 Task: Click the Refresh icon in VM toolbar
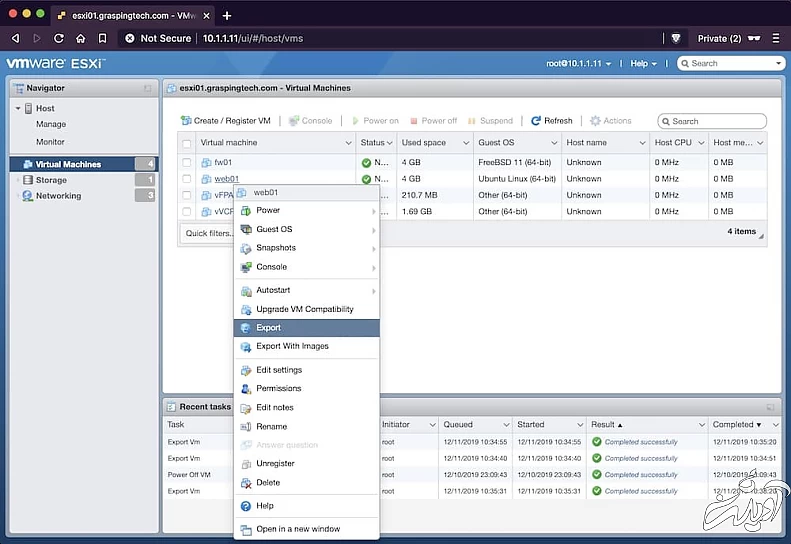point(536,121)
